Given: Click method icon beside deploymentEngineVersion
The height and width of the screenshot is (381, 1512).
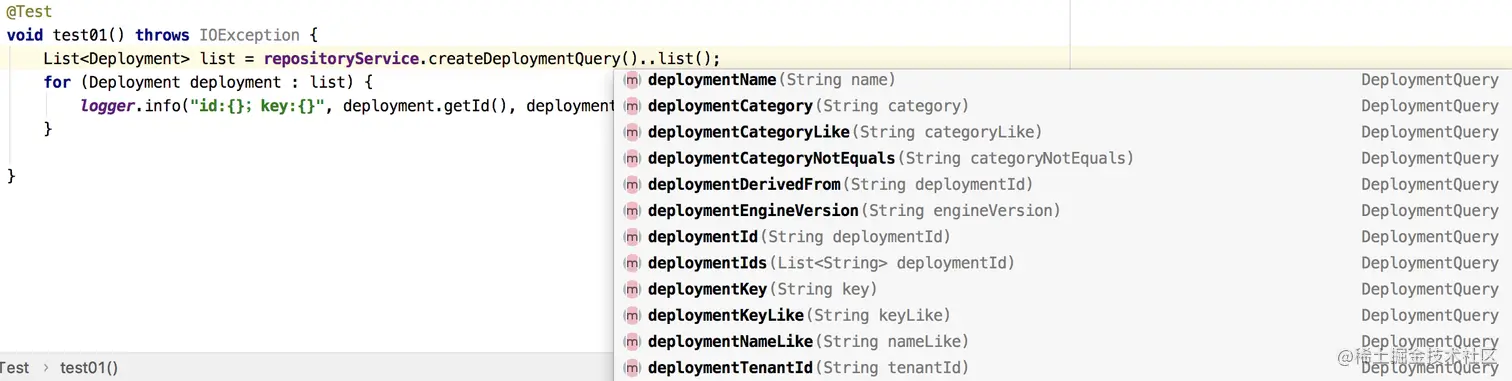Looking at the screenshot, I should (x=632, y=210).
